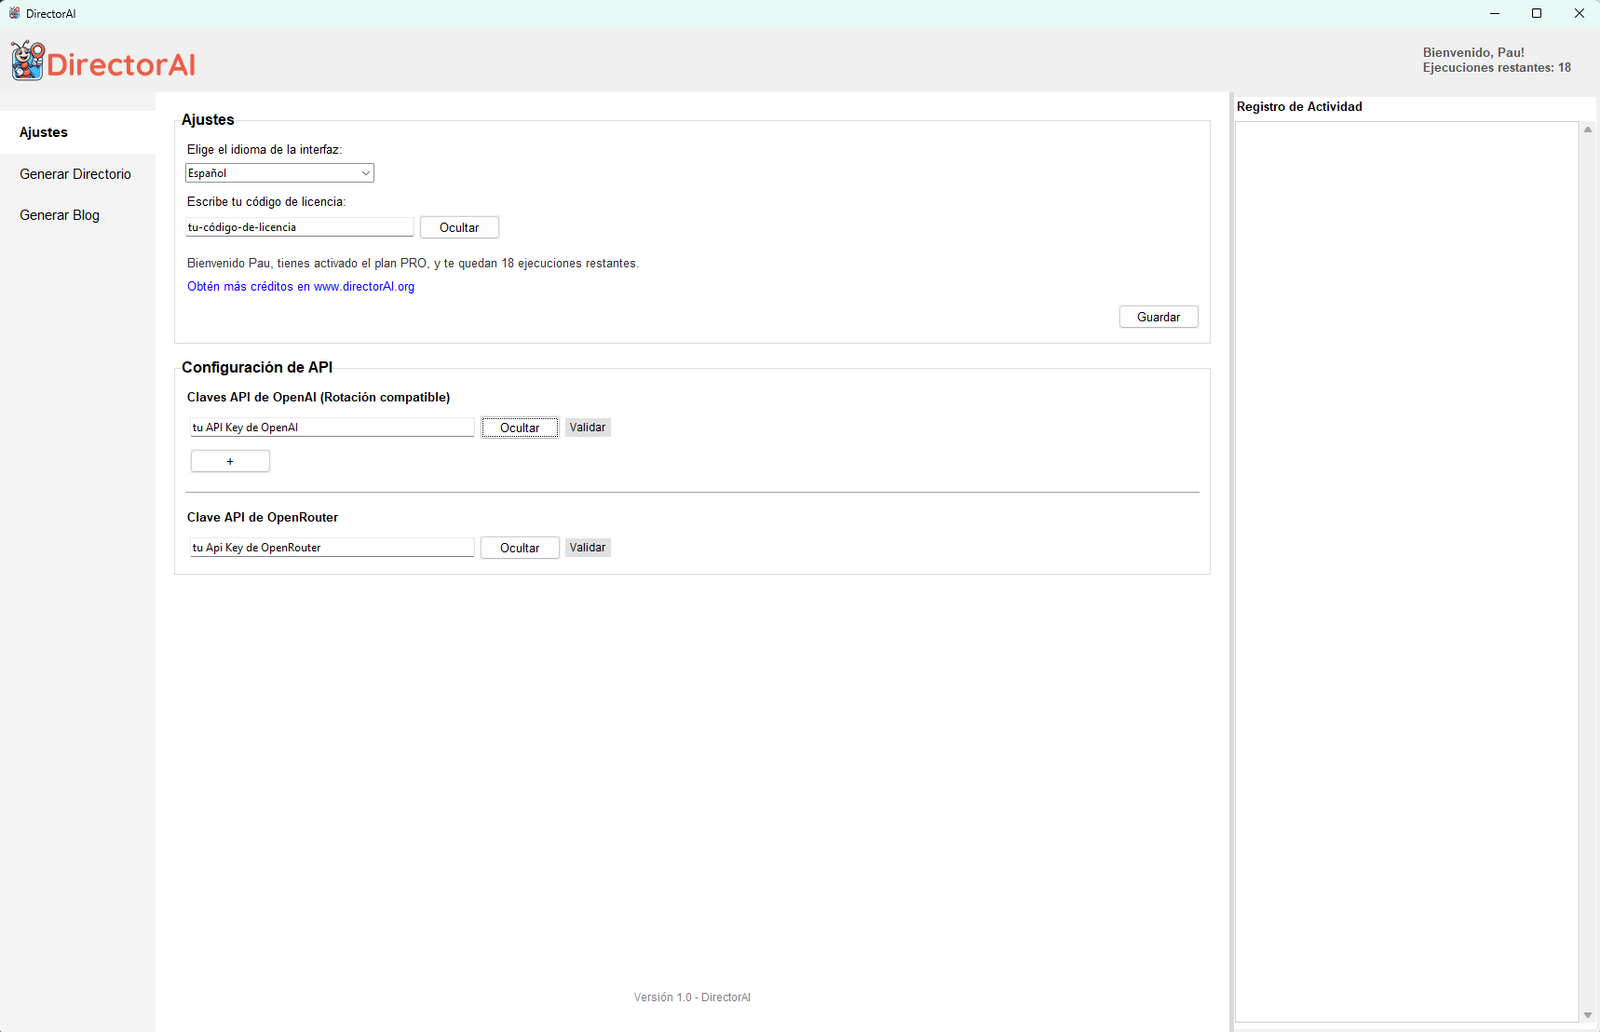The width and height of the screenshot is (1600, 1032).
Task: Click Guardar to save settings
Action: [x=1157, y=316]
